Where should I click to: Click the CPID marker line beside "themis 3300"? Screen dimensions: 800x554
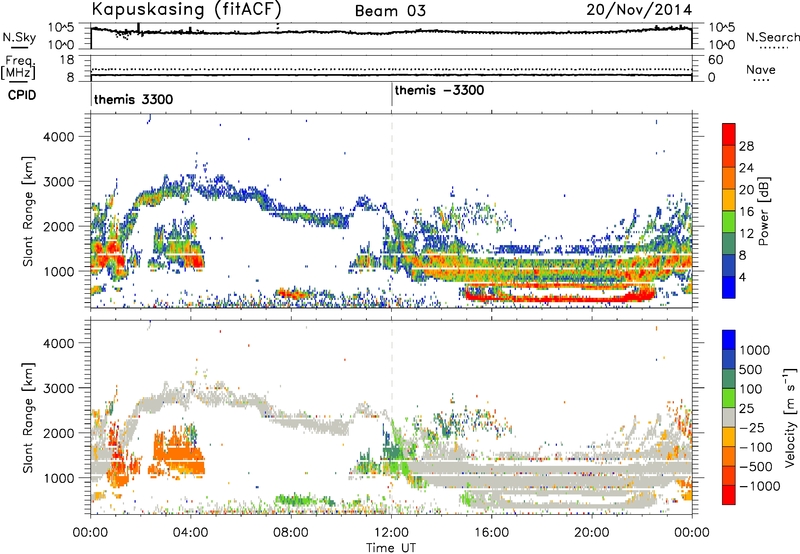[91, 94]
